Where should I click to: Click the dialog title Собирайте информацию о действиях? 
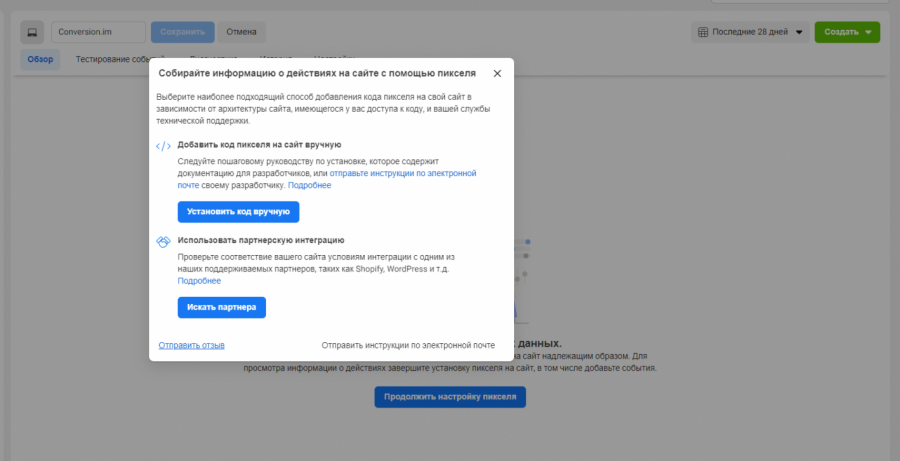pyautogui.click(x=317, y=73)
